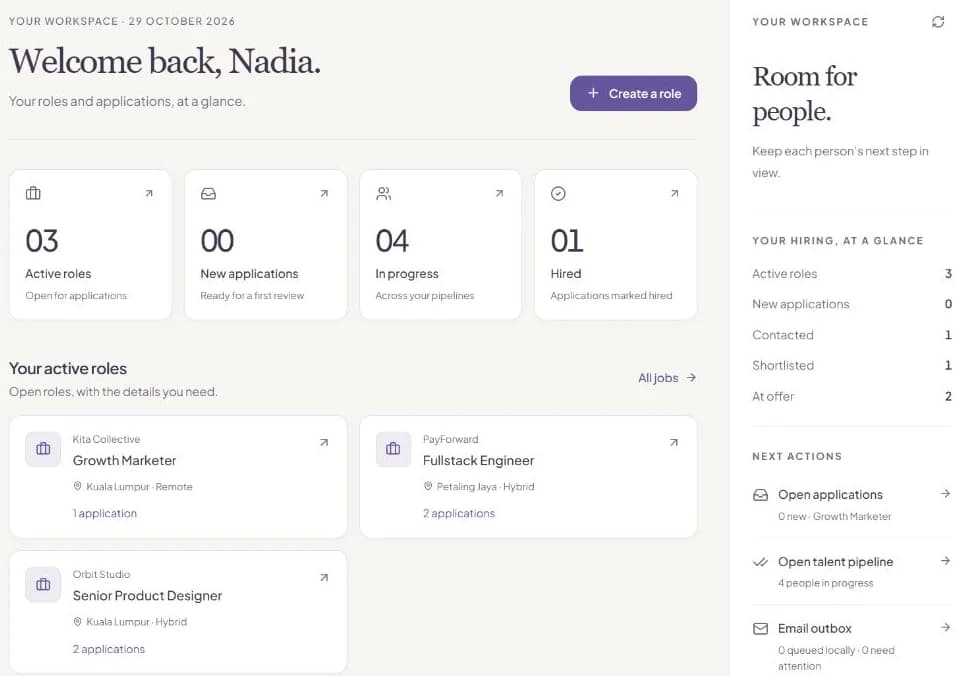Viewport: 960px width, 676px height.
Task: Open the Growth Marketer role title
Action: [x=124, y=460]
